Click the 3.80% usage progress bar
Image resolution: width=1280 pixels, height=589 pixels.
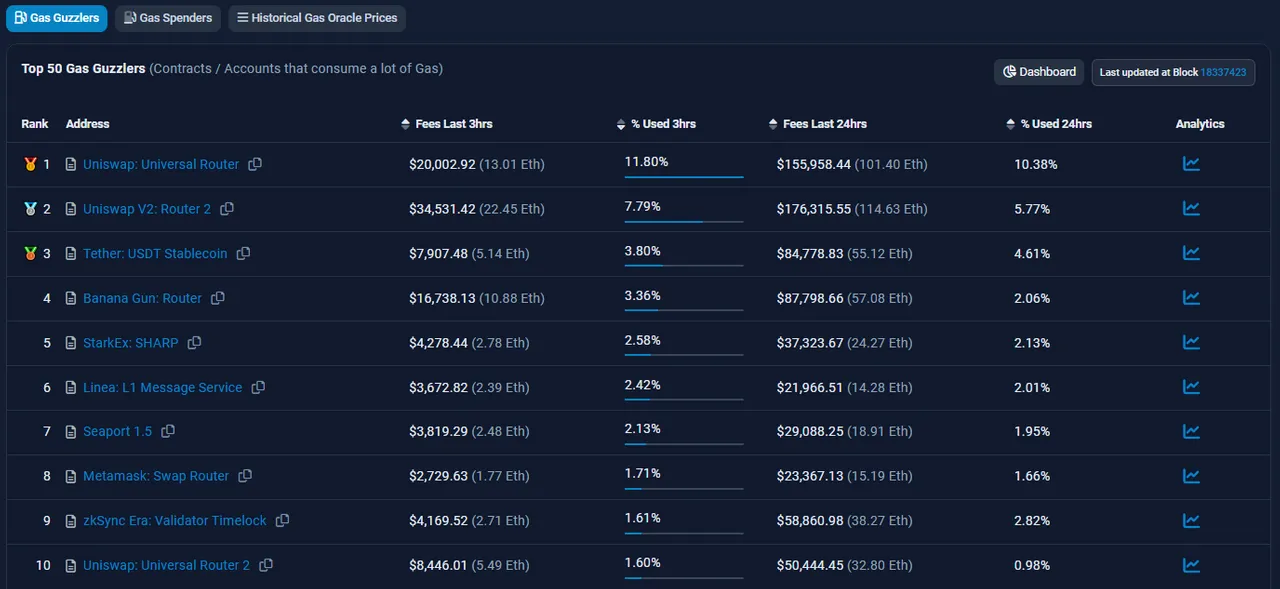(x=684, y=266)
